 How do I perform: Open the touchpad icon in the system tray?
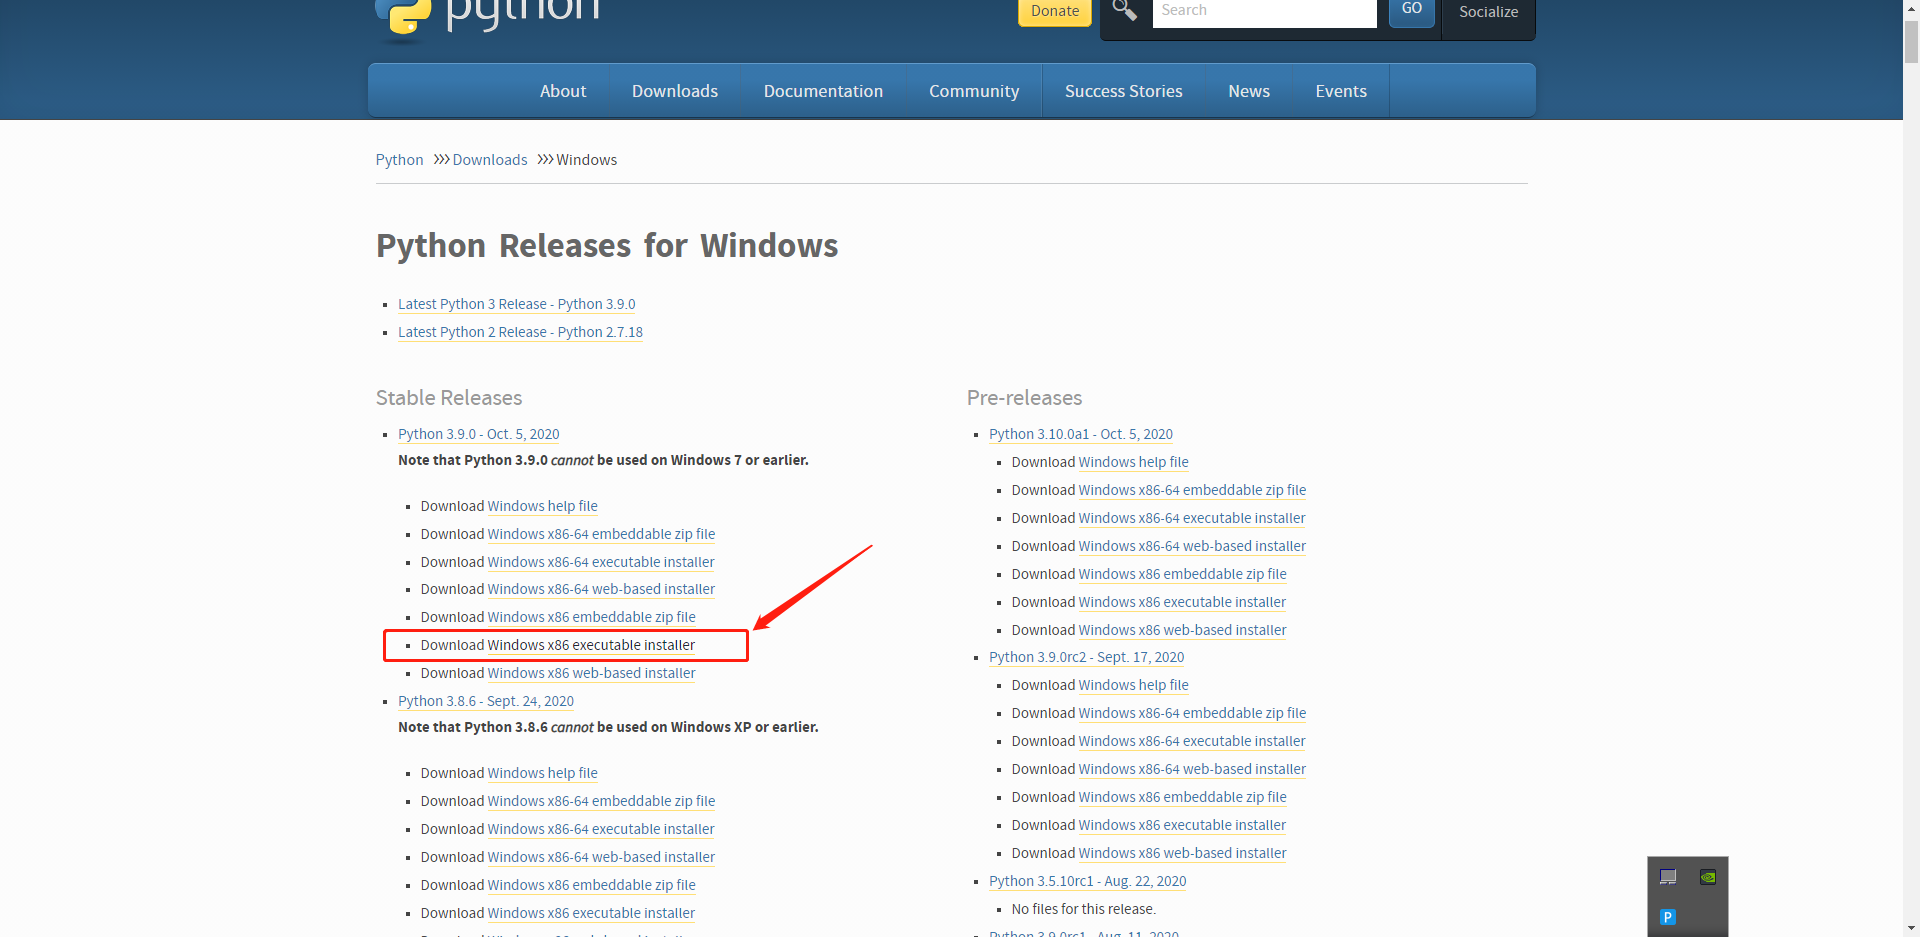point(1668,877)
